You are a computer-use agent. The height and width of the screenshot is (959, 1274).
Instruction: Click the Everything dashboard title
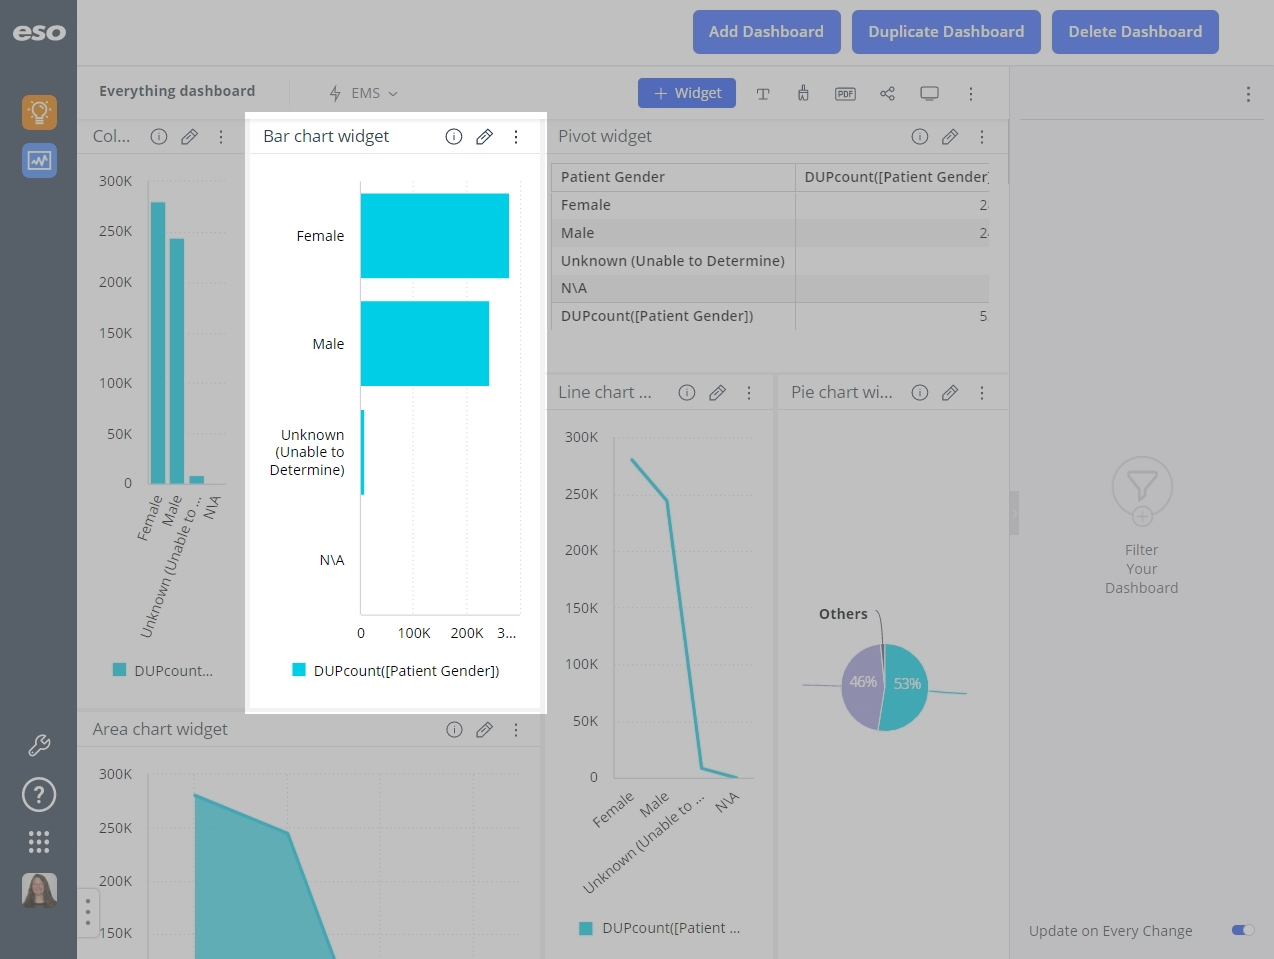pyautogui.click(x=177, y=91)
